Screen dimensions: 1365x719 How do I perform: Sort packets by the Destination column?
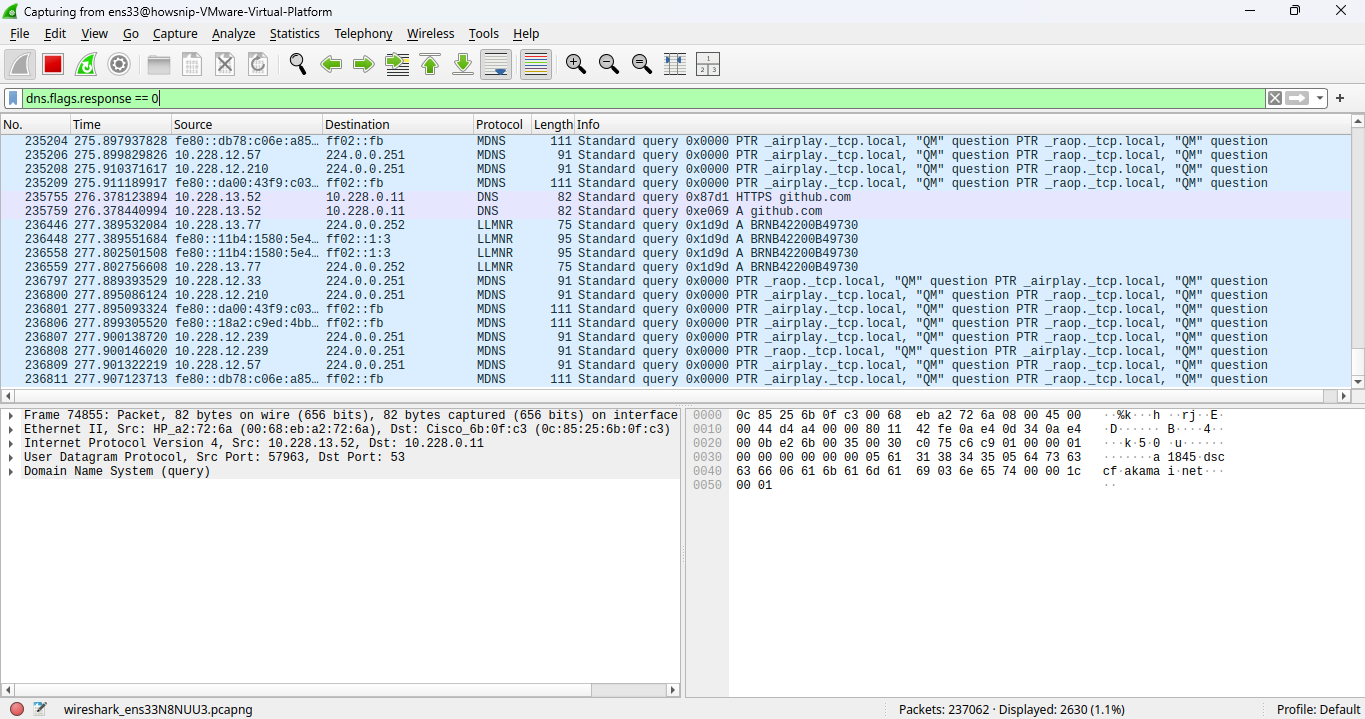tap(397, 125)
